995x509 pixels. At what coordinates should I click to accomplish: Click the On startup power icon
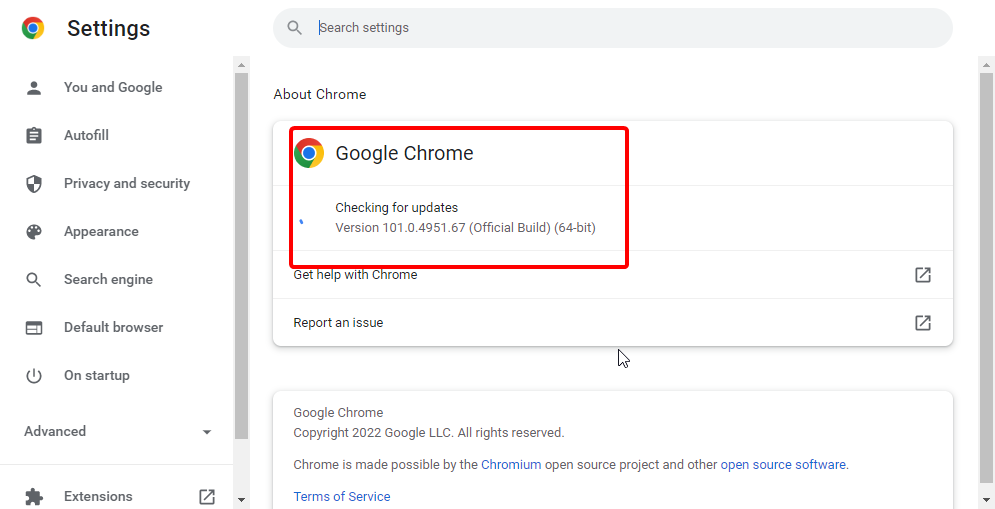tap(34, 376)
